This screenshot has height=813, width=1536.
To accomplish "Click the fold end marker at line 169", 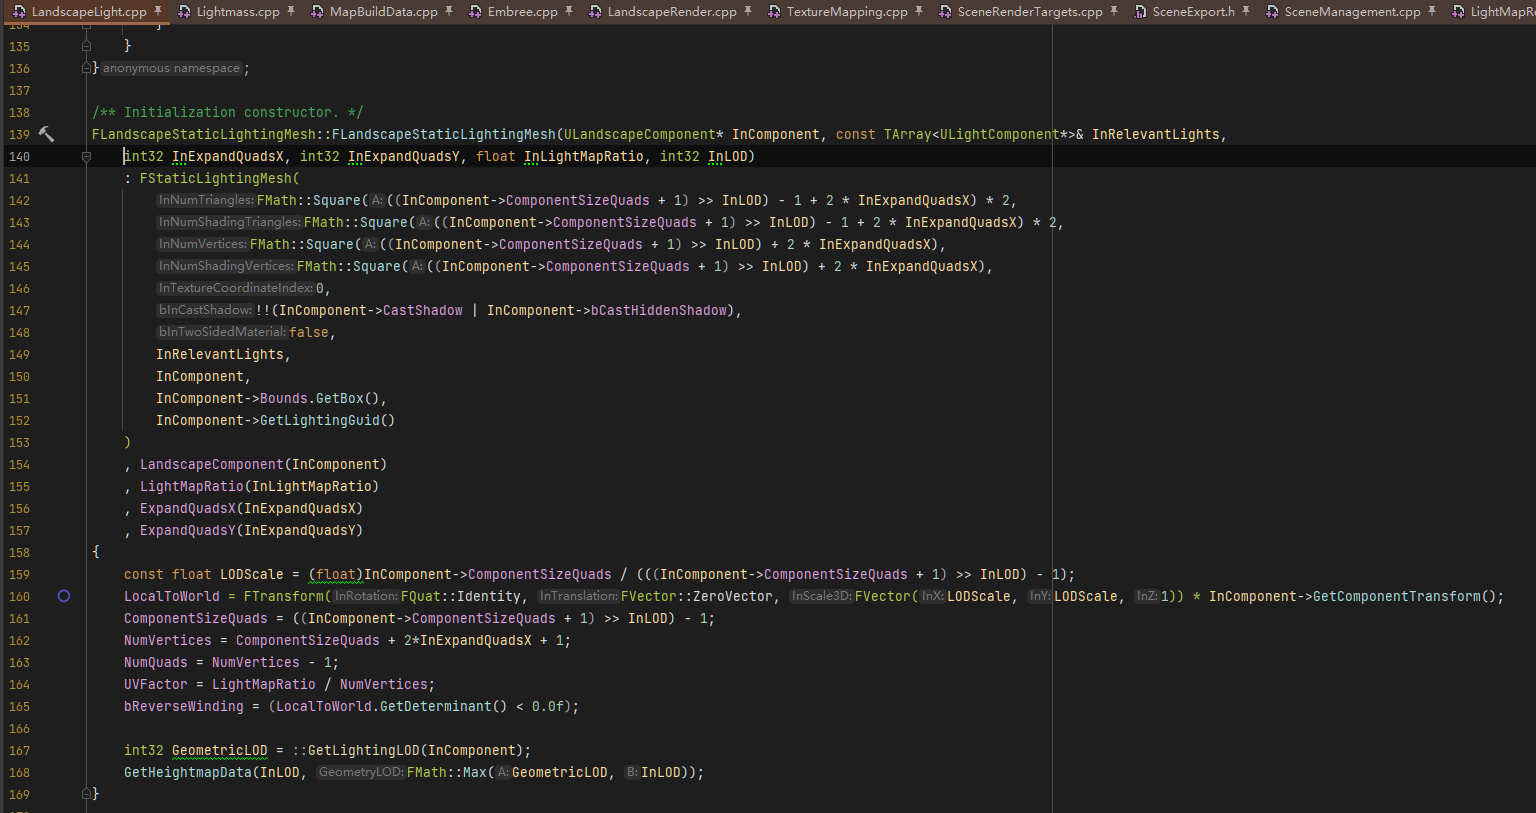I will pyautogui.click(x=86, y=793).
